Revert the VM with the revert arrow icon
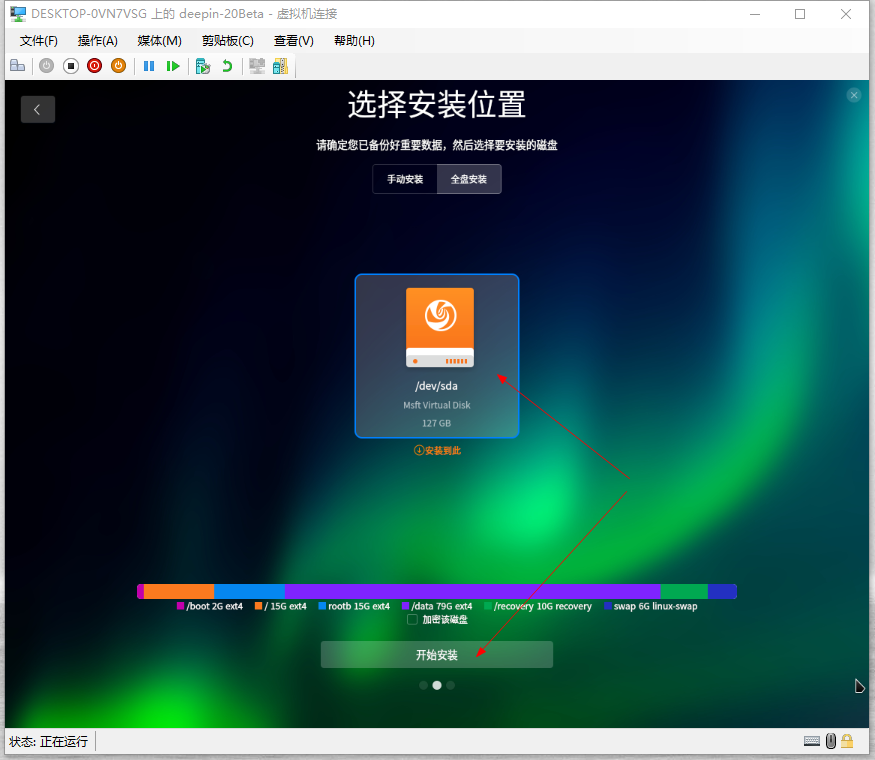This screenshot has width=875, height=760. (x=227, y=65)
